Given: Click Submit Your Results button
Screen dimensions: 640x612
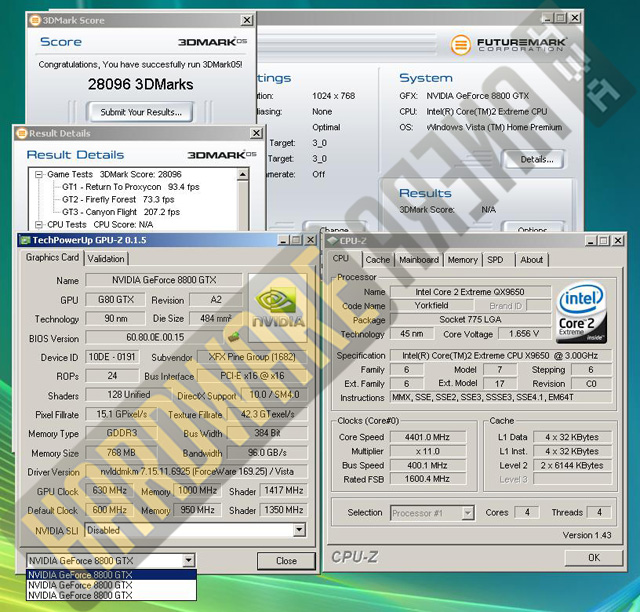Looking at the screenshot, I should click(x=141, y=112).
